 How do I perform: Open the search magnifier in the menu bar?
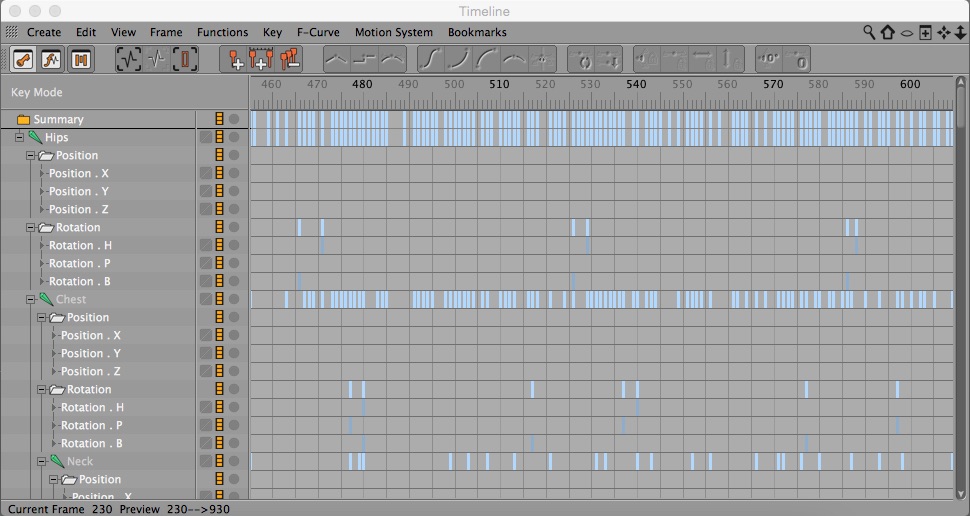click(869, 32)
